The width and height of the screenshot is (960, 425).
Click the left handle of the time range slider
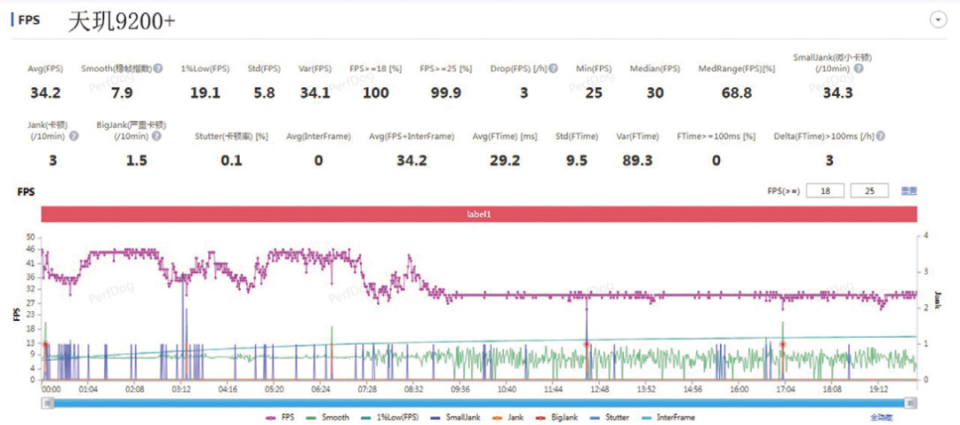[x=48, y=402]
